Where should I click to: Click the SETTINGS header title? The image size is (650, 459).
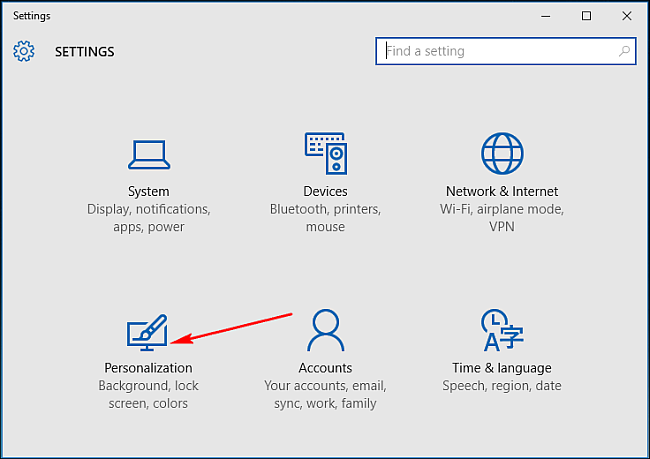tap(85, 52)
